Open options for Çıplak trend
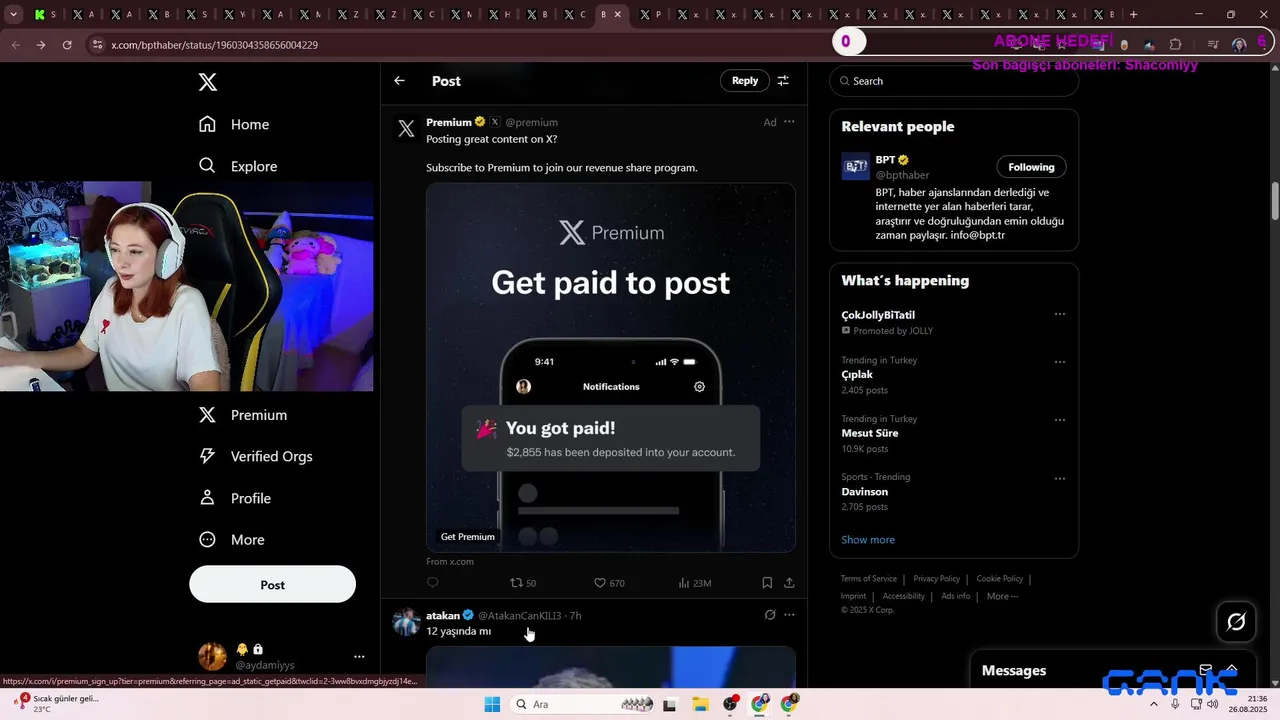The width and height of the screenshot is (1280, 720). (1060, 362)
